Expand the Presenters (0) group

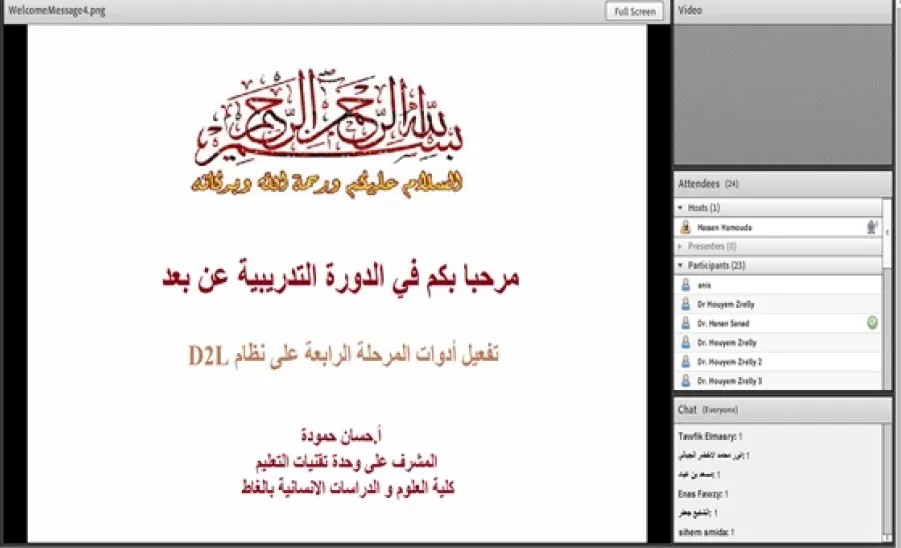pos(680,246)
